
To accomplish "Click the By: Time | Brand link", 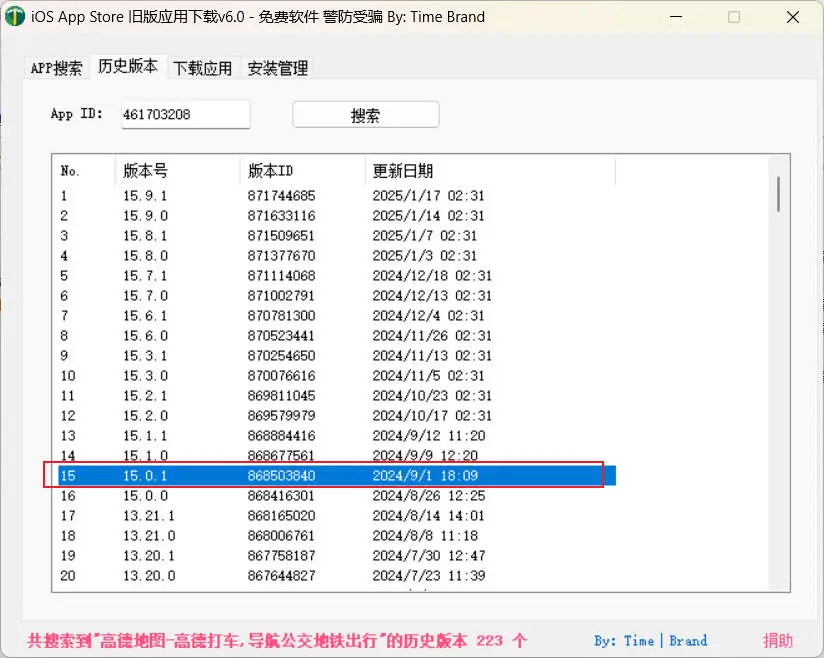I will pos(651,641).
